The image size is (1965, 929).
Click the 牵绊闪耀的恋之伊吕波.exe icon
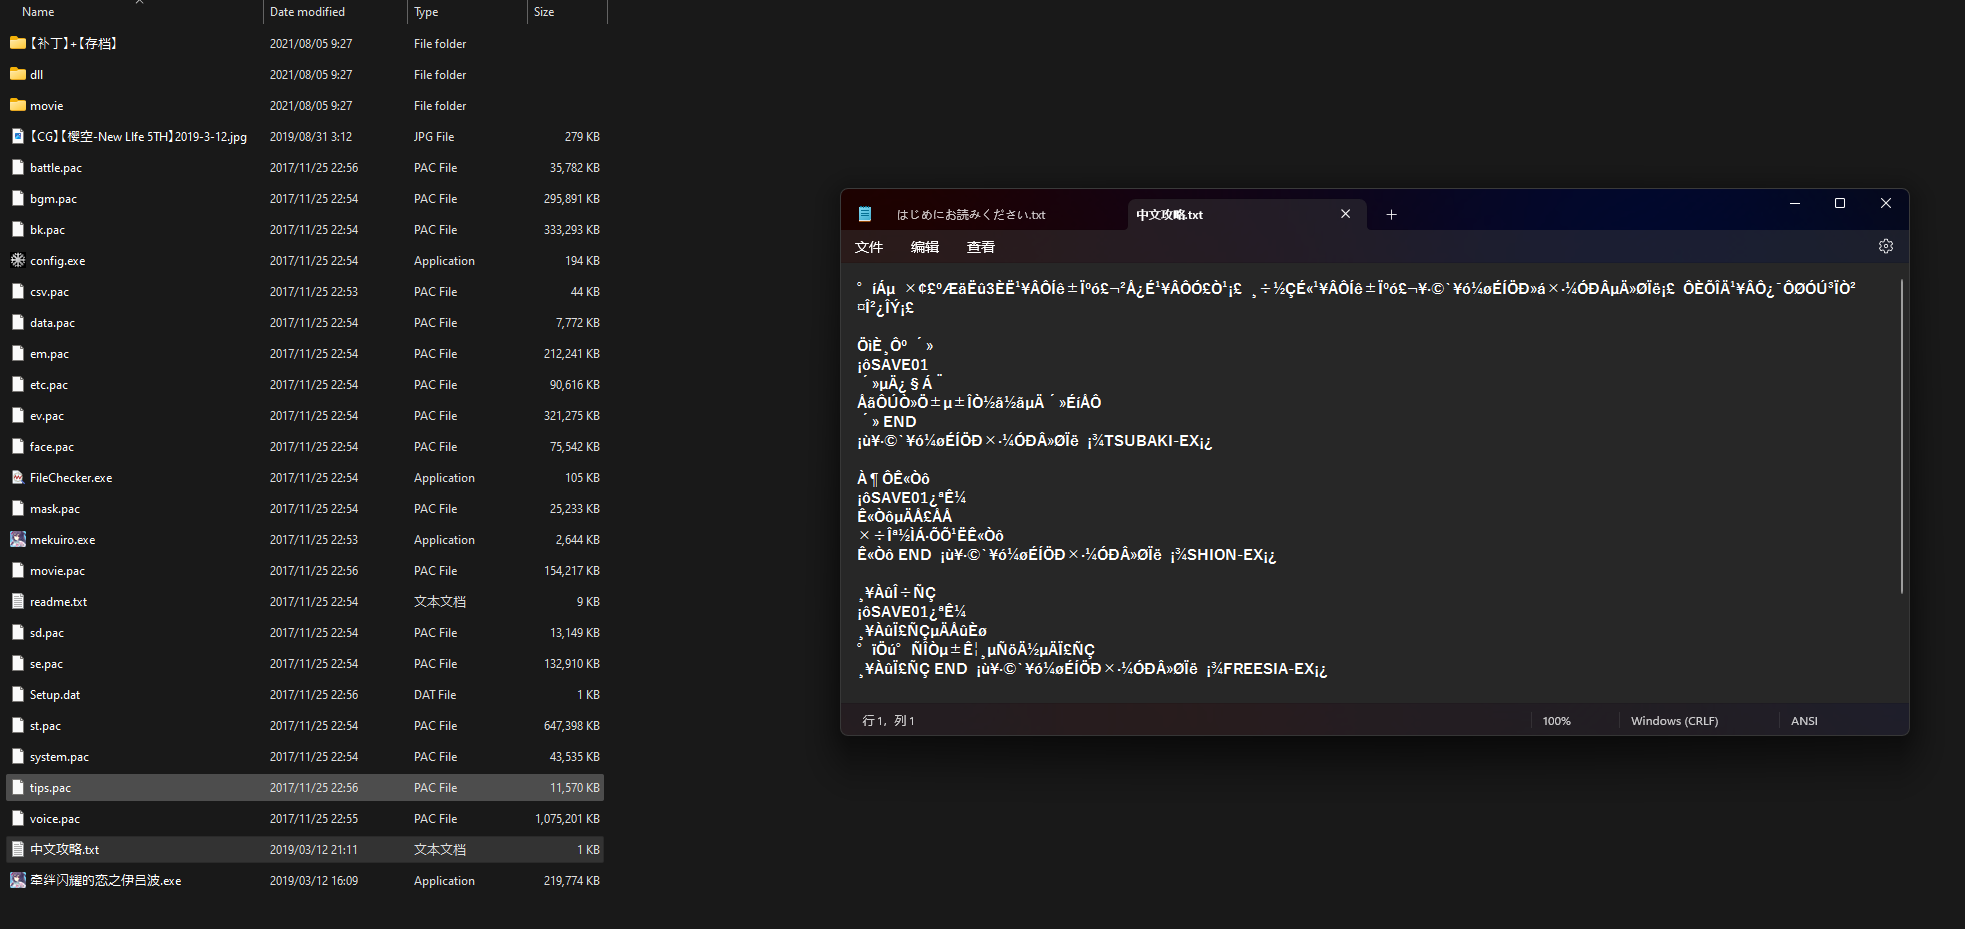click(x=18, y=881)
